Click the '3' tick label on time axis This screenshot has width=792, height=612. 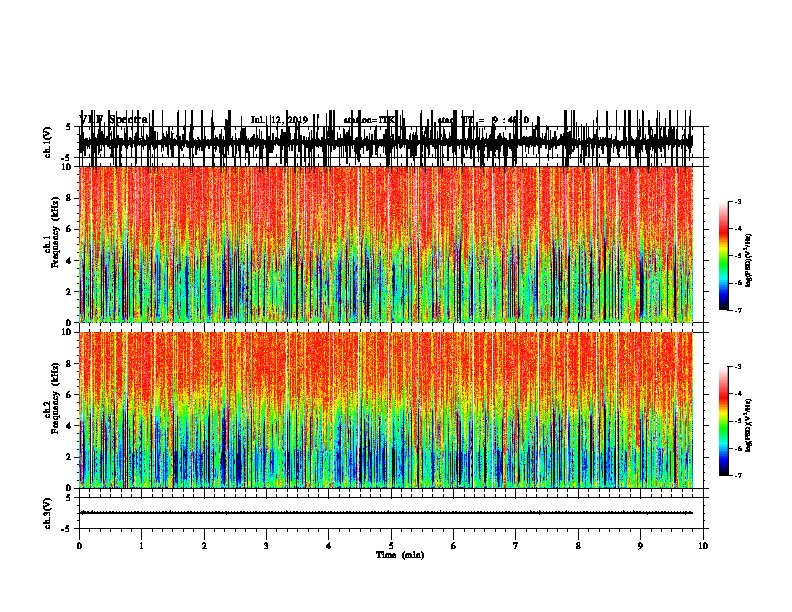pos(266,546)
